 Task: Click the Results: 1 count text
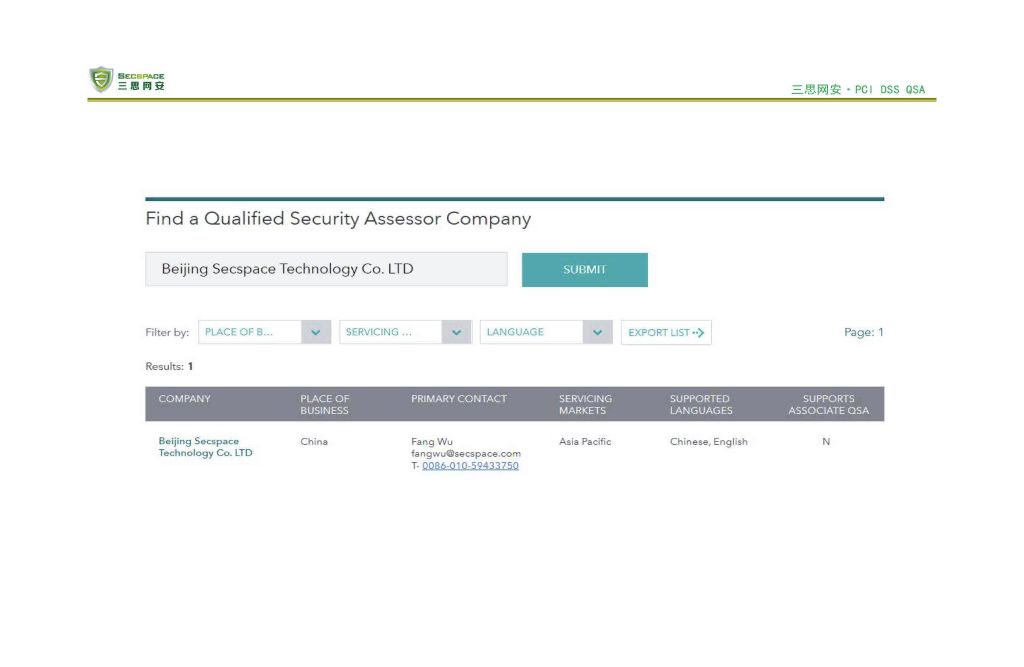point(169,366)
